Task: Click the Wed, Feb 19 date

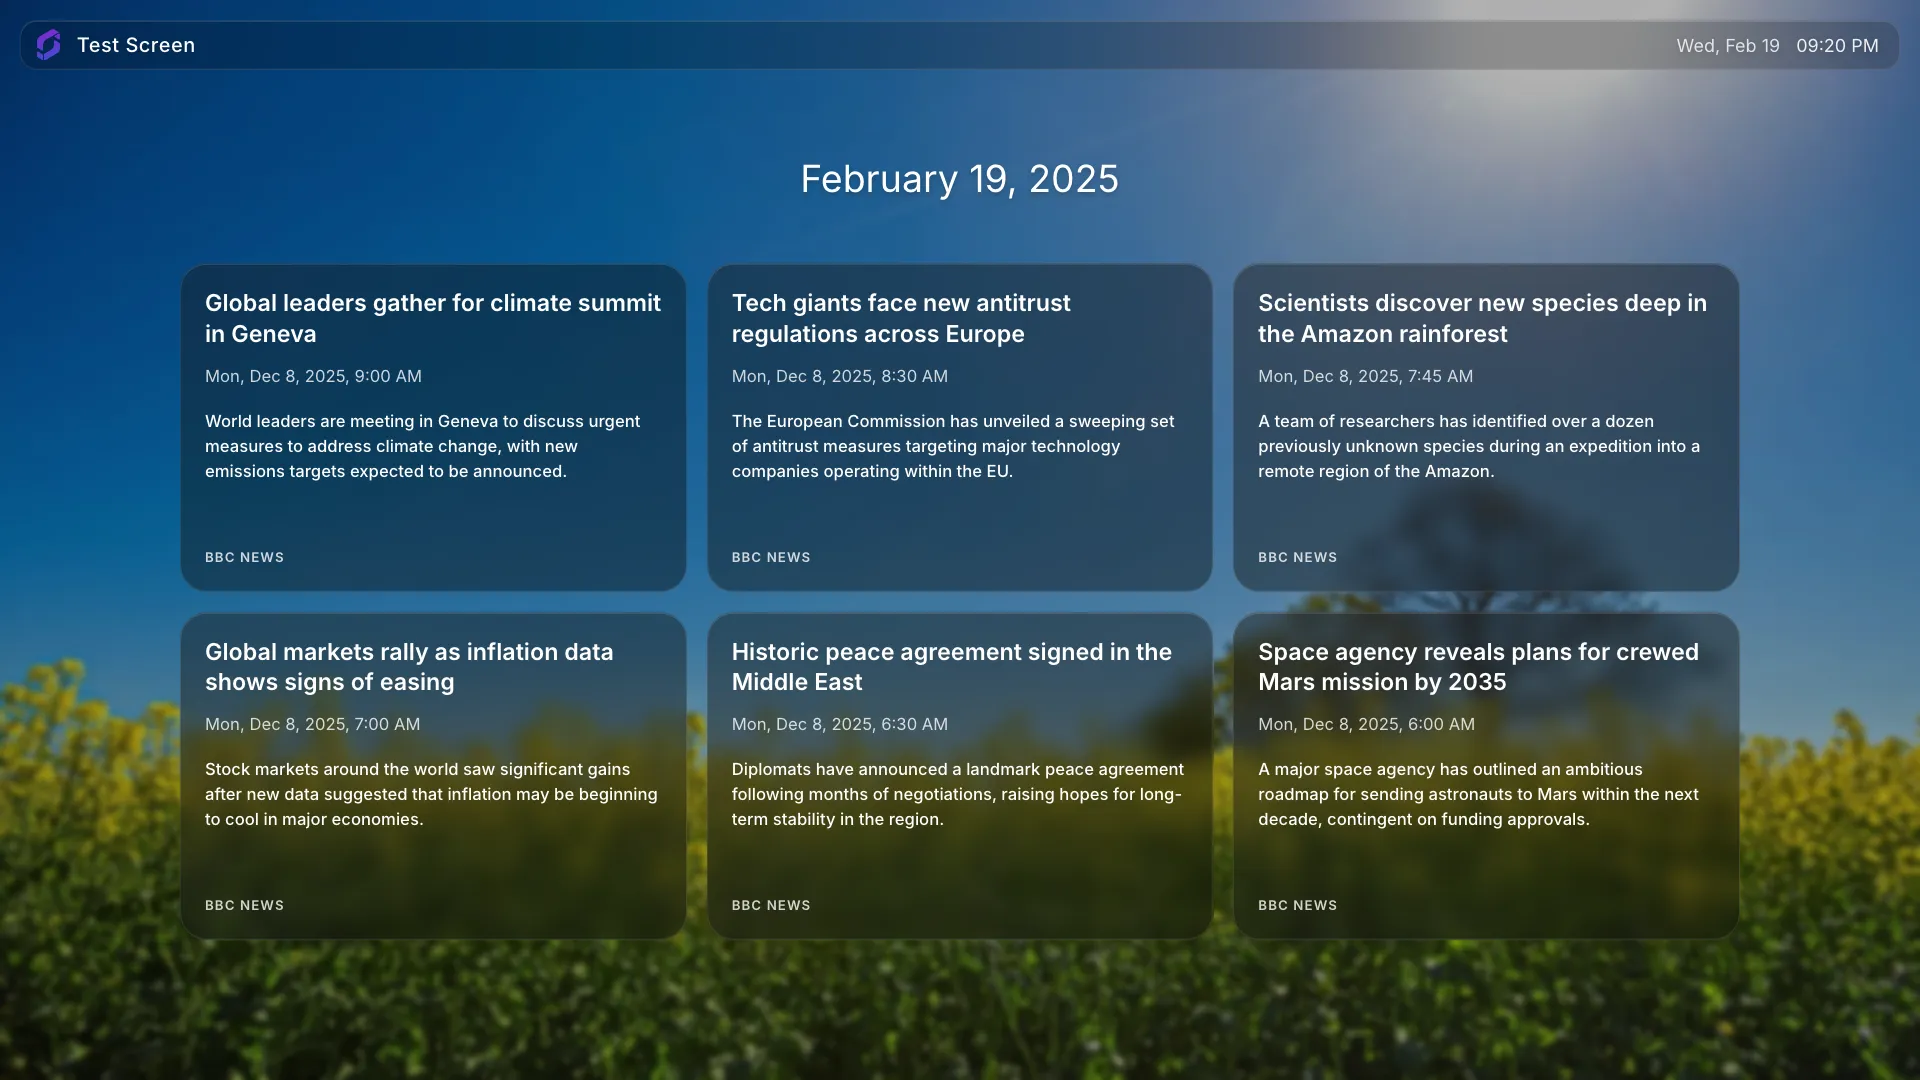Action: [x=1728, y=46]
